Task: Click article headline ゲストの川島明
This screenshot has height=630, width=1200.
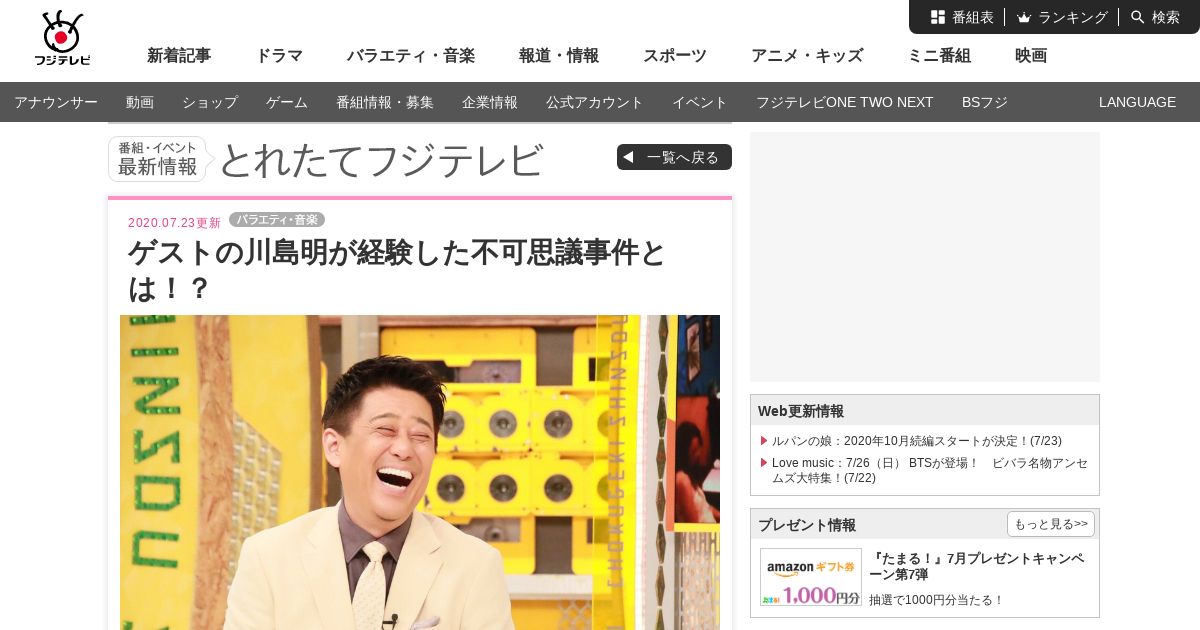Action: click(397, 270)
